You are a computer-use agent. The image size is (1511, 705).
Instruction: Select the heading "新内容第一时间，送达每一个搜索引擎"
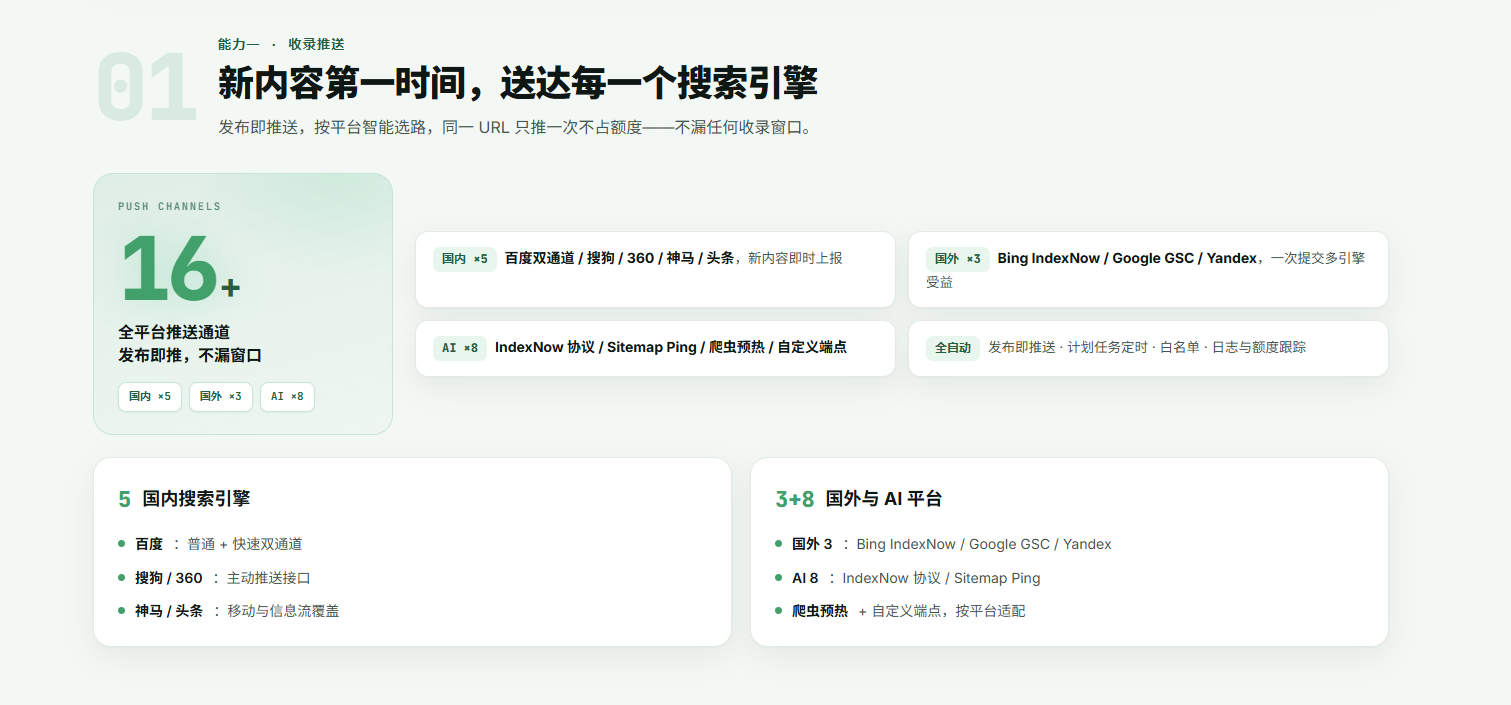518,83
